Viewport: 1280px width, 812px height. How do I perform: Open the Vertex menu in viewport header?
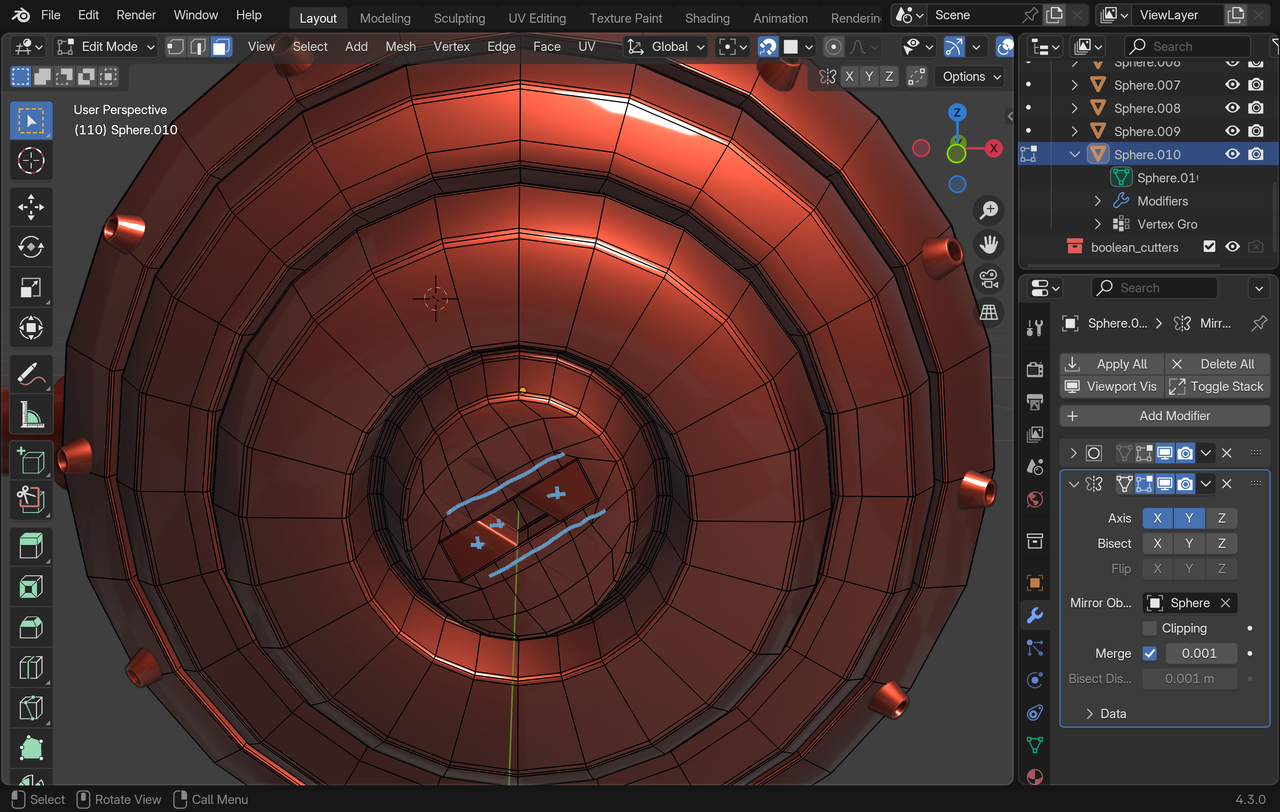(x=452, y=47)
